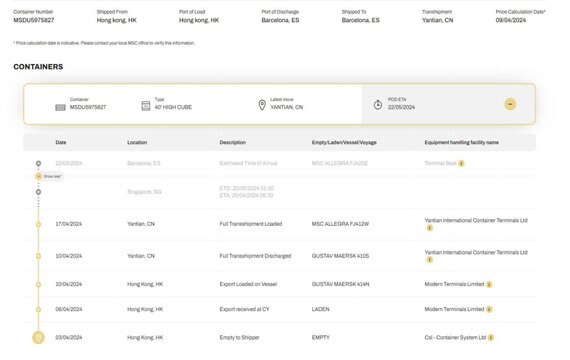The width and height of the screenshot is (570, 360).
Task: Click the Date column header
Action: pos(61,143)
